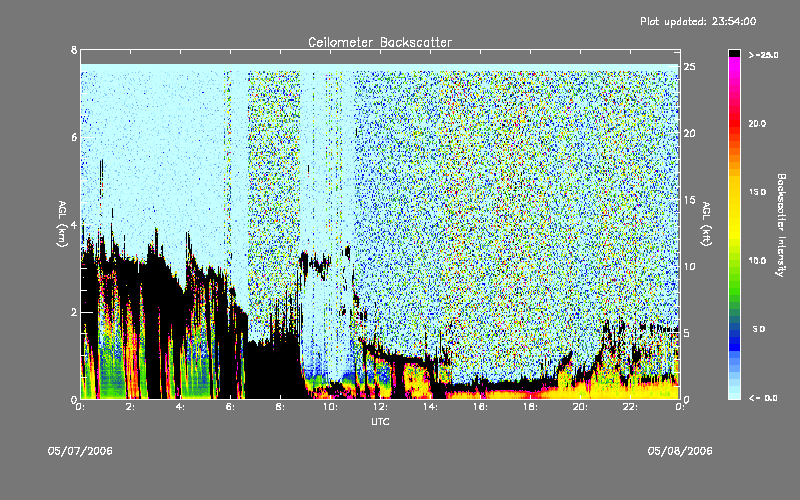Screen dimensions: 800x500
Task: Click the 'AGL (kft)' right axis label
Action: [707, 224]
